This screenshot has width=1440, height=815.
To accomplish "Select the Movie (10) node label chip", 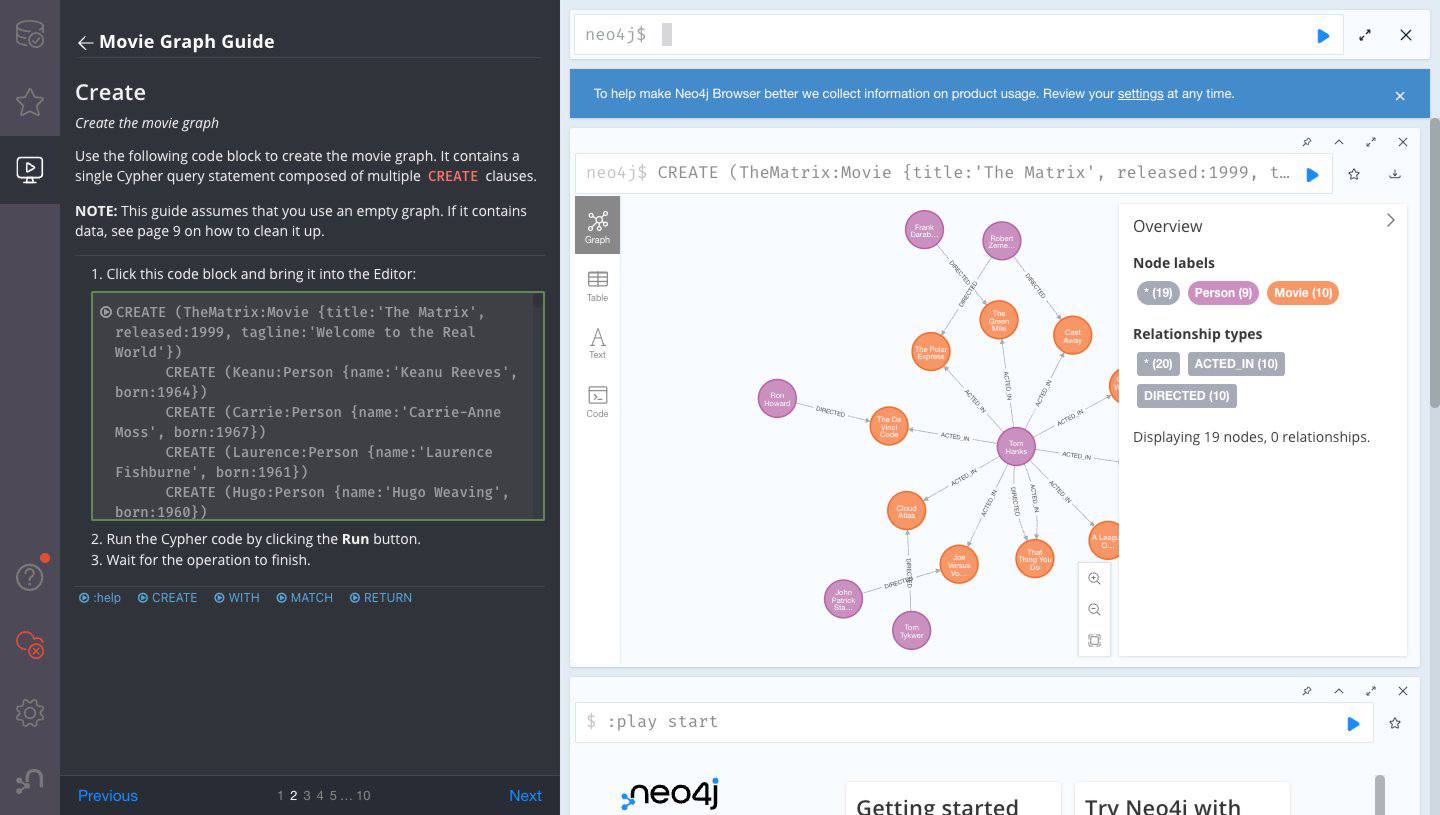I will (1302, 292).
